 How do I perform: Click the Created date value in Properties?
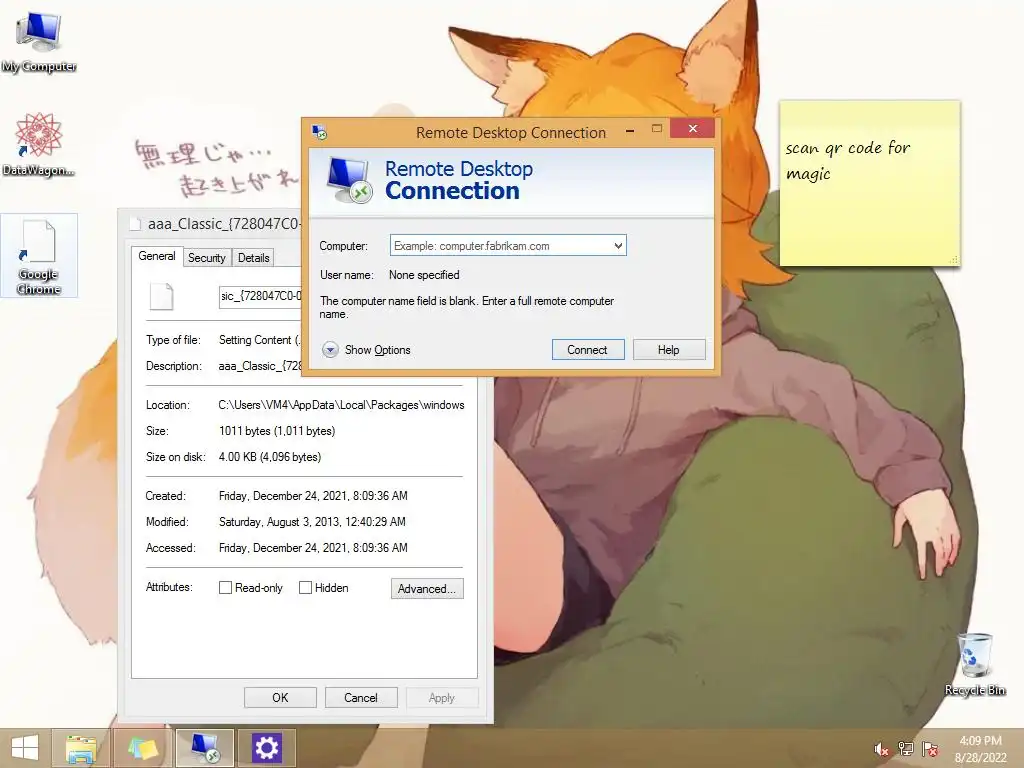point(313,496)
